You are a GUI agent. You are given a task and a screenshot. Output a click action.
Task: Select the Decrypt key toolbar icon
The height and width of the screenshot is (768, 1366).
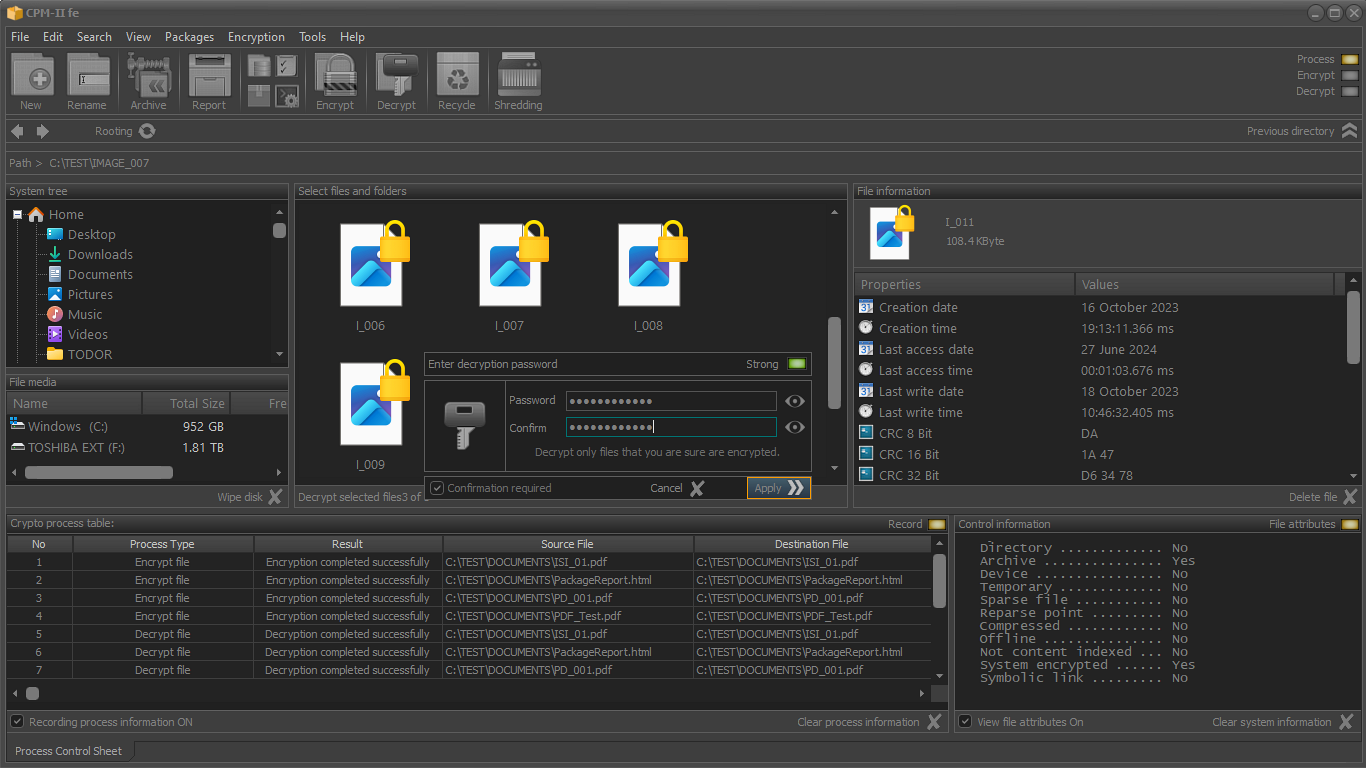pos(396,75)
